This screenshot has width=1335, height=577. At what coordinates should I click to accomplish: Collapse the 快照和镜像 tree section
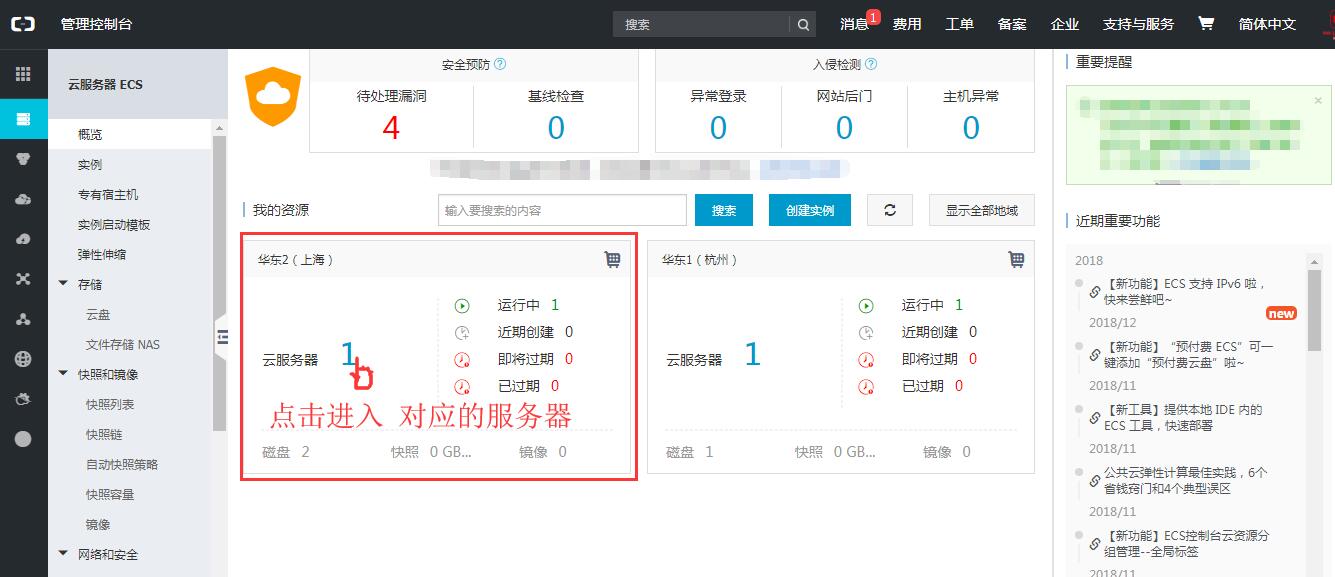click(64, 374)
